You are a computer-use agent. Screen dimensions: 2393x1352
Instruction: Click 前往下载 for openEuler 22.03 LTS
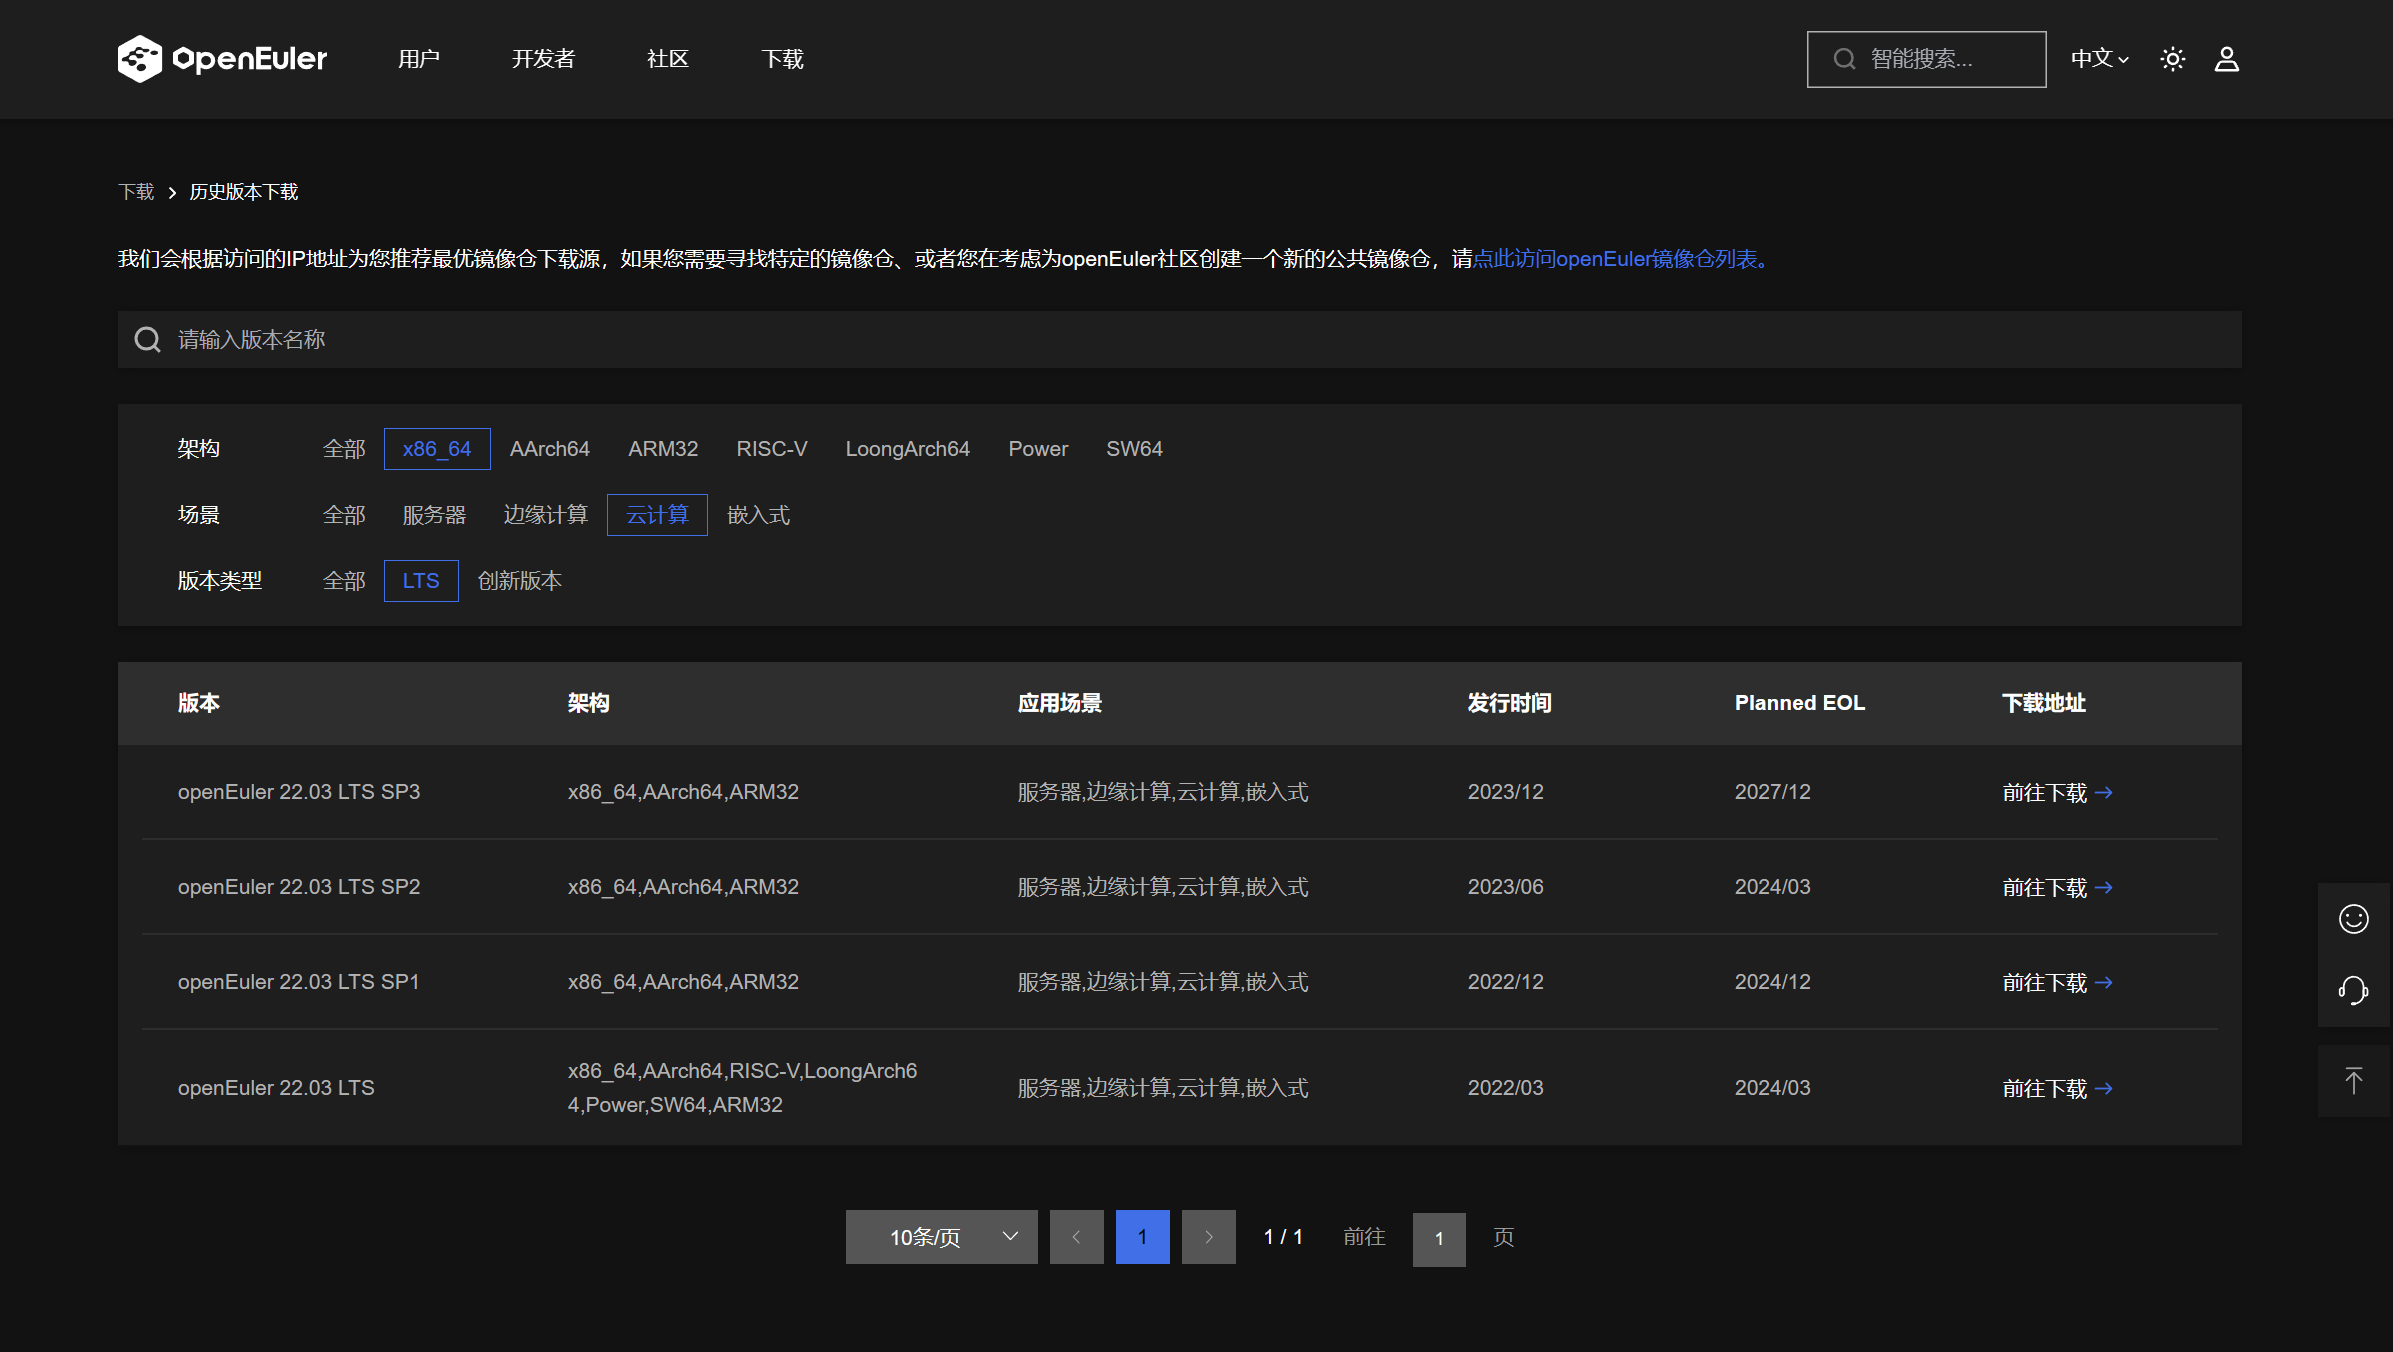2057,1088
